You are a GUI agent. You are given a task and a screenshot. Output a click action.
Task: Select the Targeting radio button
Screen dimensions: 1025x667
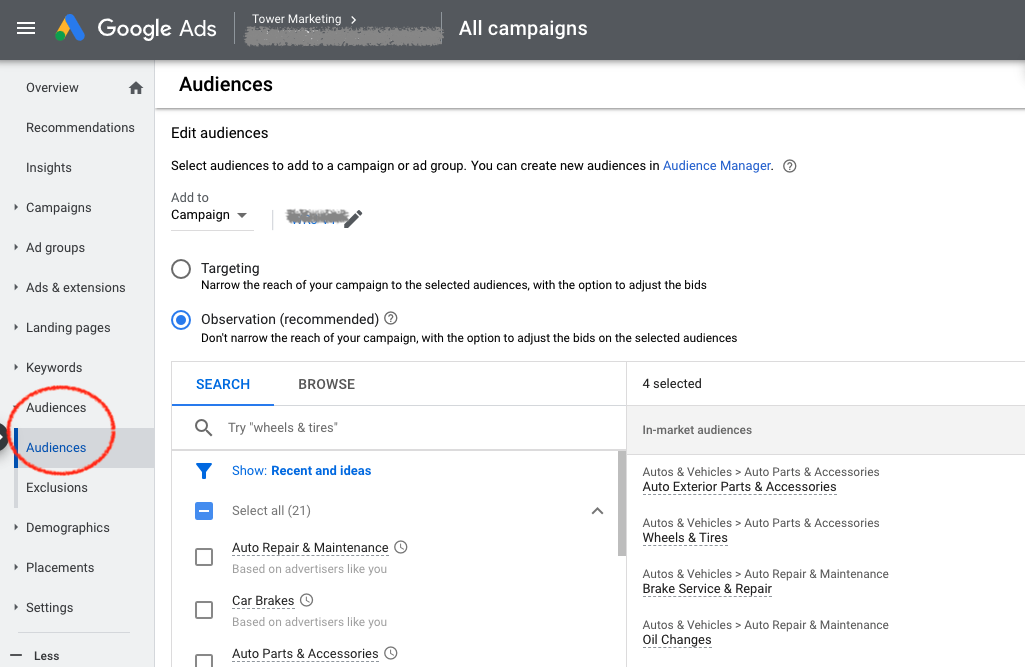pyautogui.click(x=181, y=269)
